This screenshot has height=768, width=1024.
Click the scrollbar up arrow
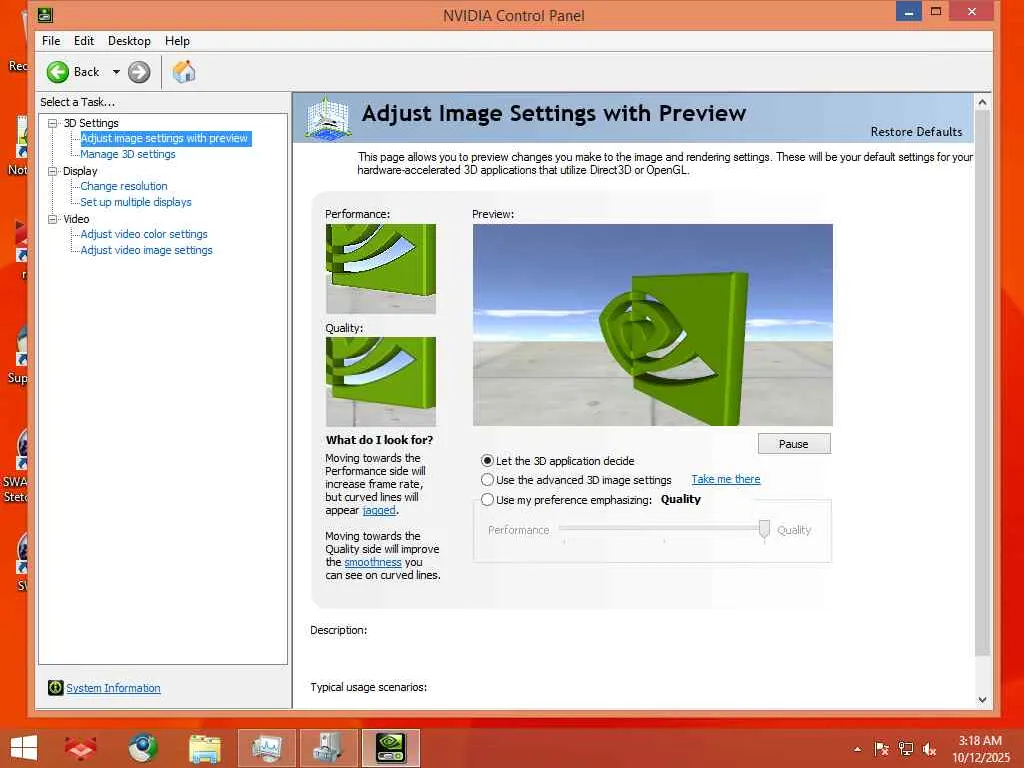point(982,103)
